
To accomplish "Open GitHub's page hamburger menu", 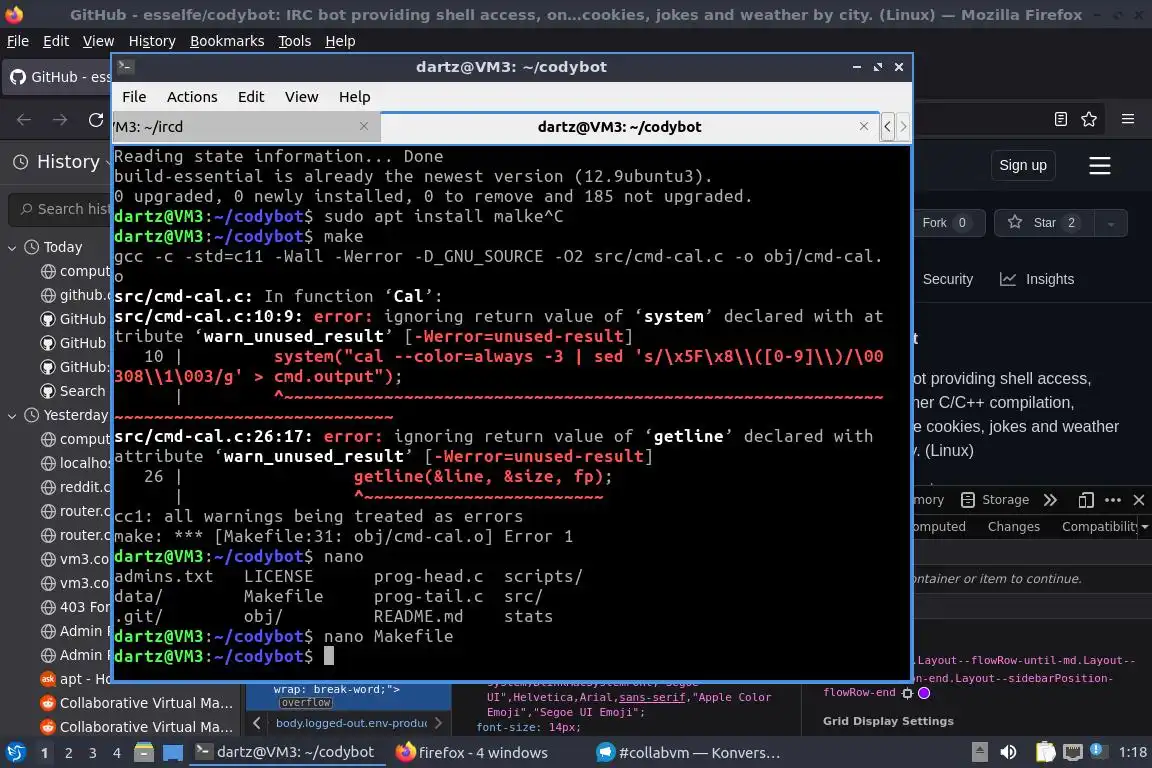I will [x=1099, y=165].
